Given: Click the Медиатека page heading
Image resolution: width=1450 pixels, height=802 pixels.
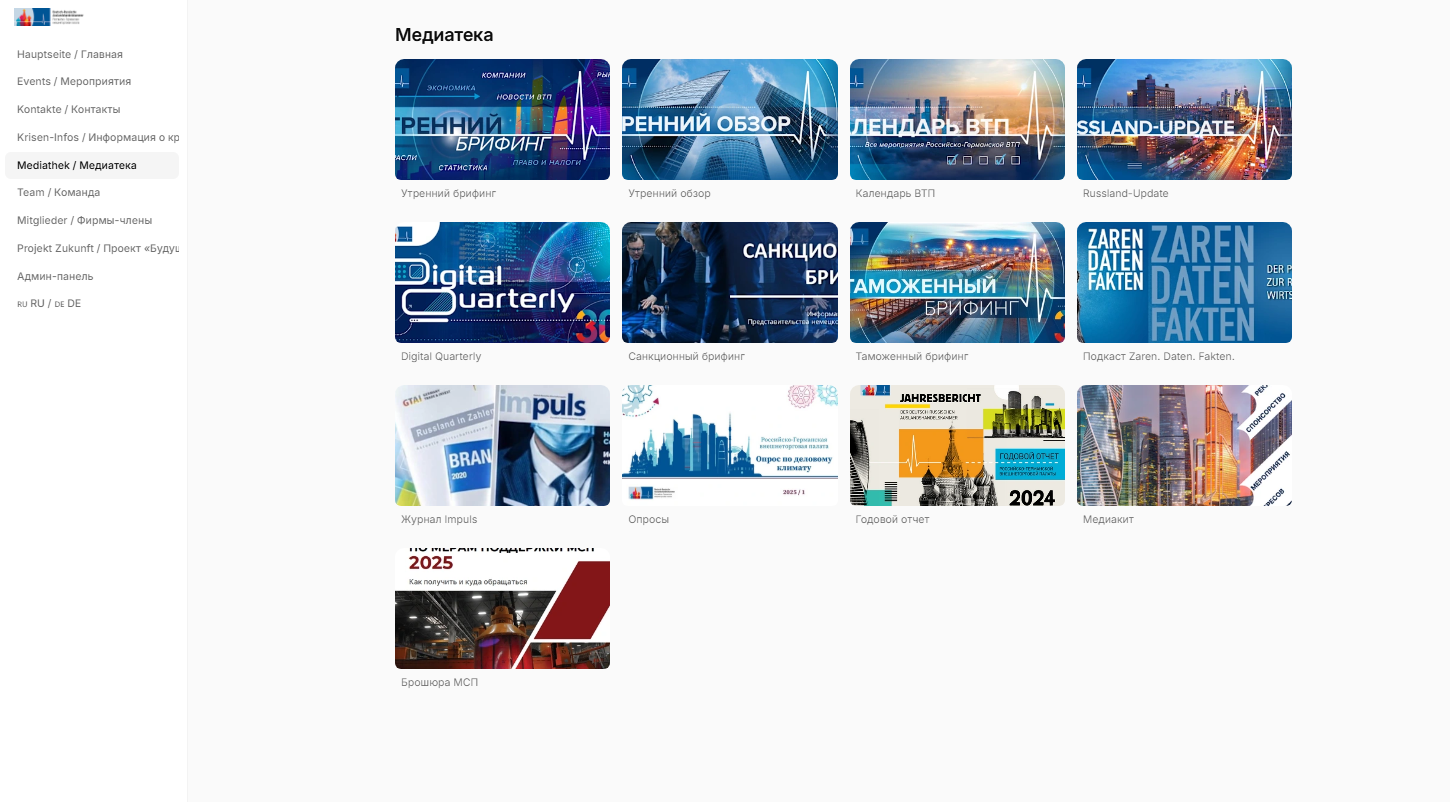Looking at the screenshot, I should [444, 35].
